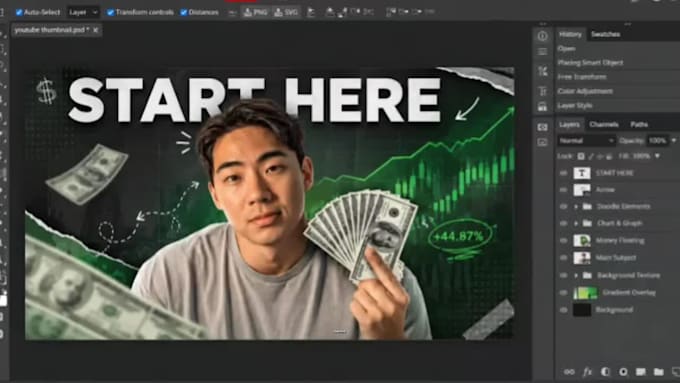Select the Main Subject layer name
The image size is (680, 383).
pos(616,258)
